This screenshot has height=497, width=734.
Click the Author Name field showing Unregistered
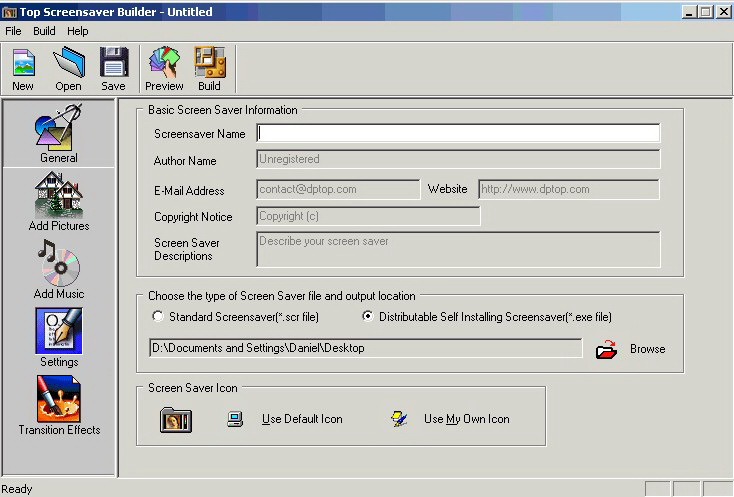(458, 159)
